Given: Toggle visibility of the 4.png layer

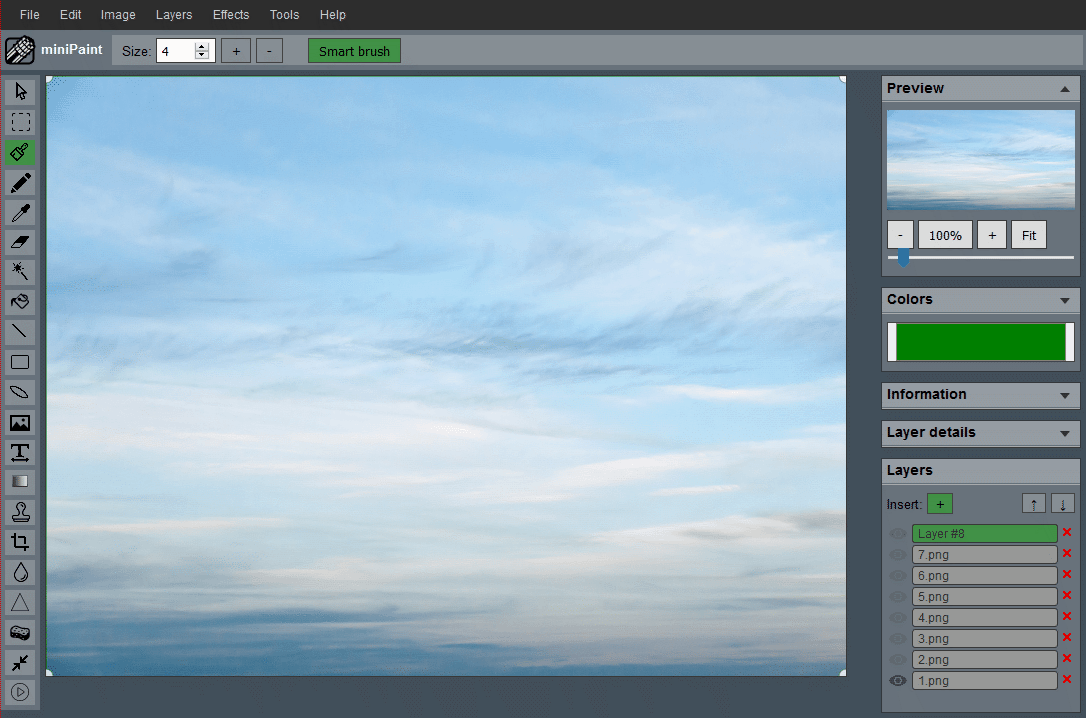Looking at the screenshot, I should (897, 617).
